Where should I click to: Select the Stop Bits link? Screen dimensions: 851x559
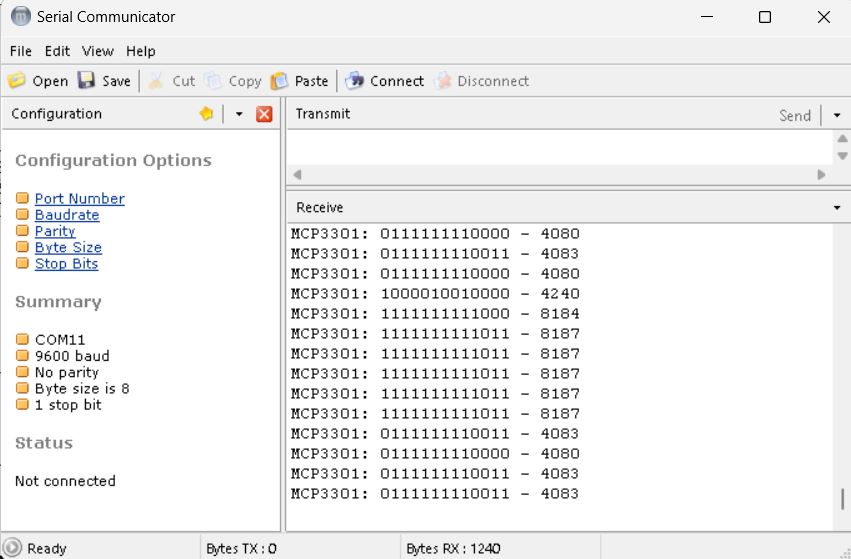66,264
